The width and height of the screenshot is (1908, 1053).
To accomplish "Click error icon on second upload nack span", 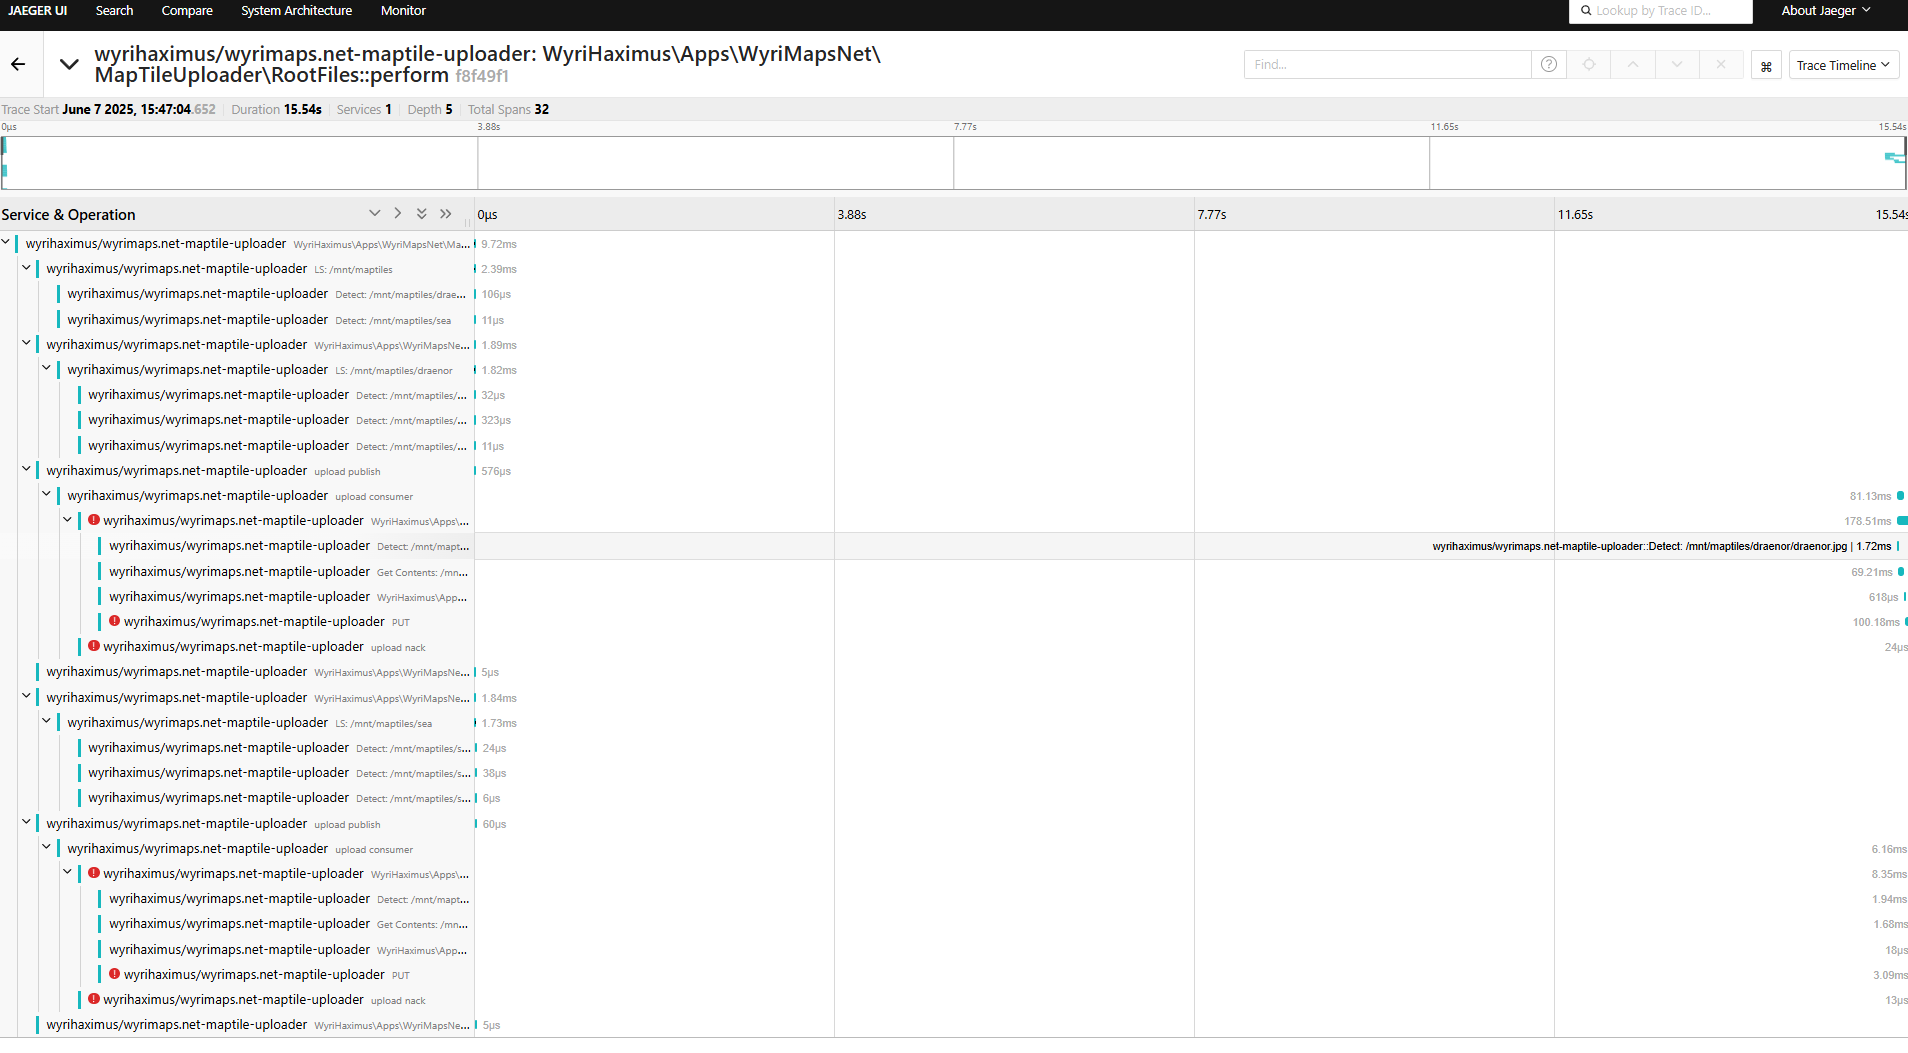I will point(94,999).
